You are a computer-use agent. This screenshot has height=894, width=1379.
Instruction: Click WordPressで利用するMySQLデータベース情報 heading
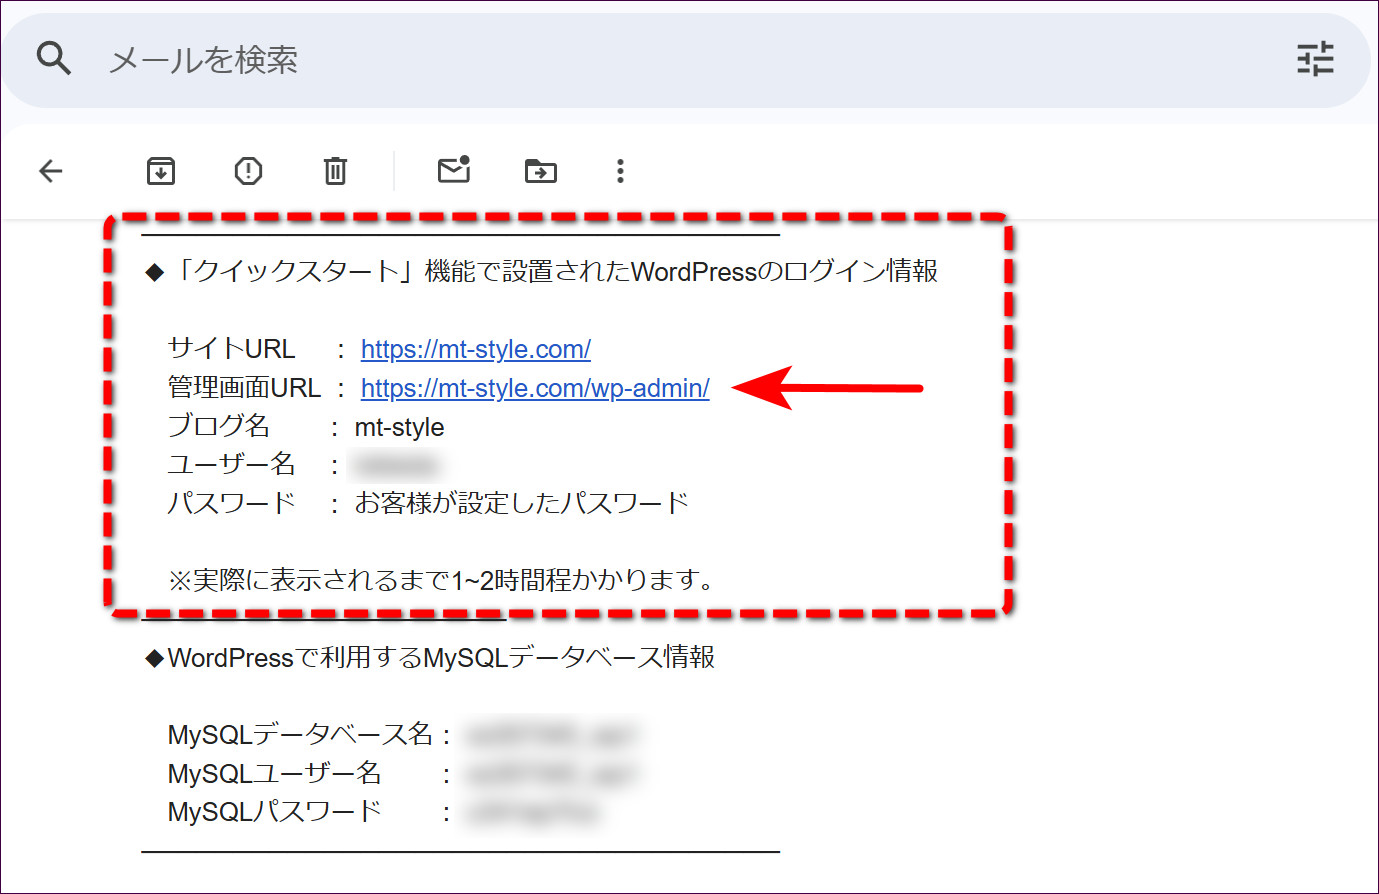point(430,657)
